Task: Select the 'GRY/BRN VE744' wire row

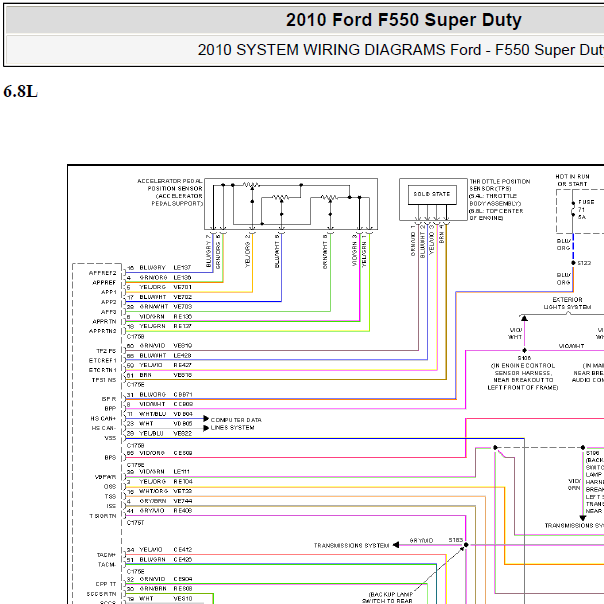Action: (159, 501)
